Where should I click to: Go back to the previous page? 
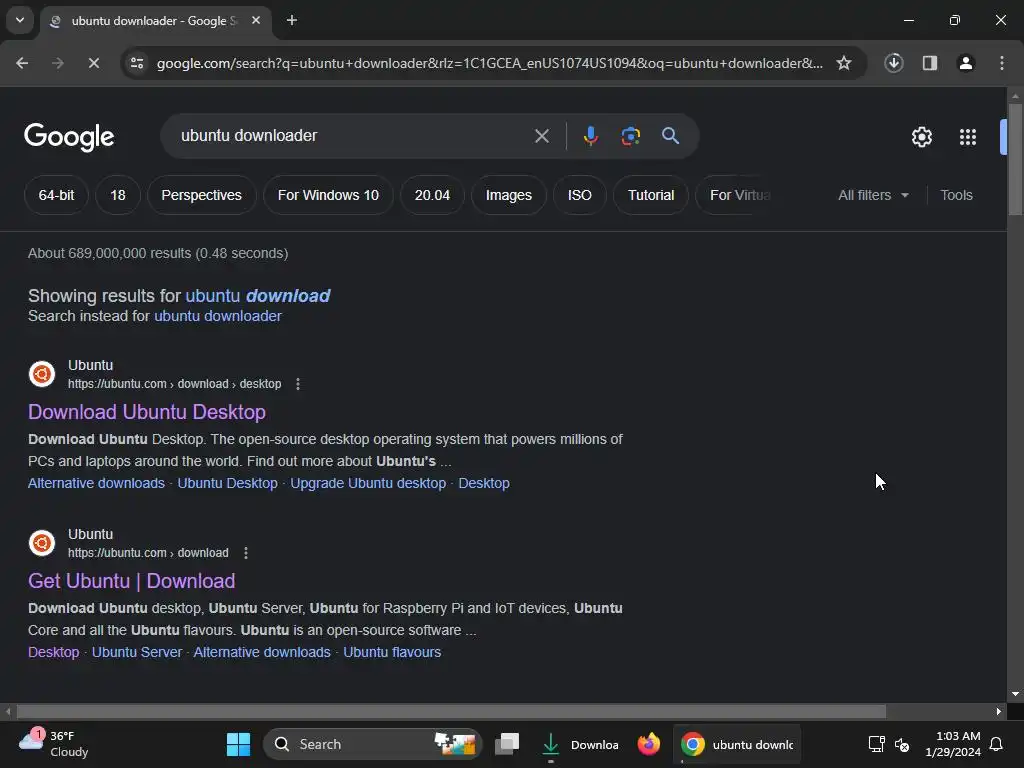[x=22, y=63]
